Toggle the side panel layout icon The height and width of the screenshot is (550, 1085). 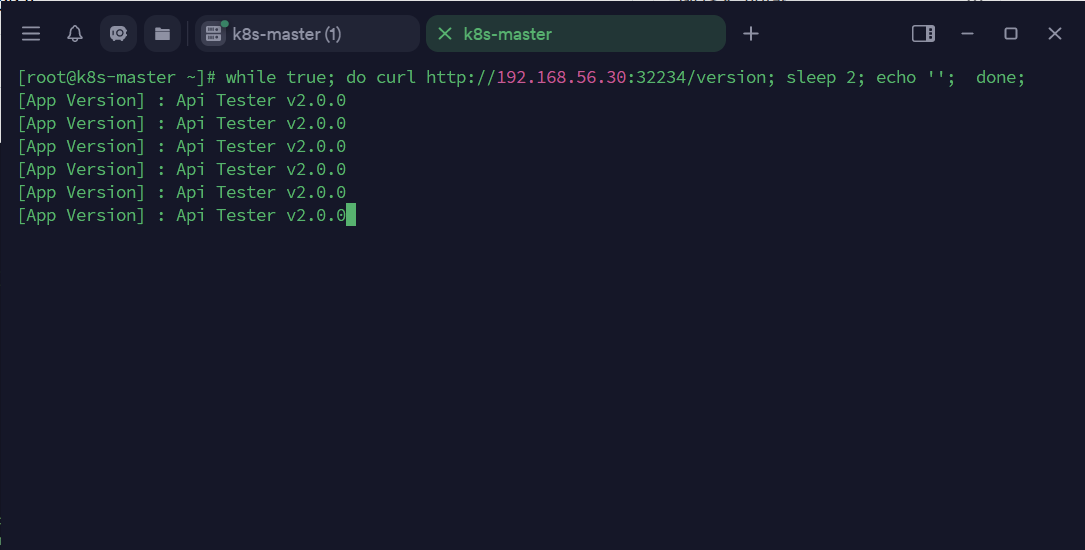pyautogui.click(x=923, y=34)
